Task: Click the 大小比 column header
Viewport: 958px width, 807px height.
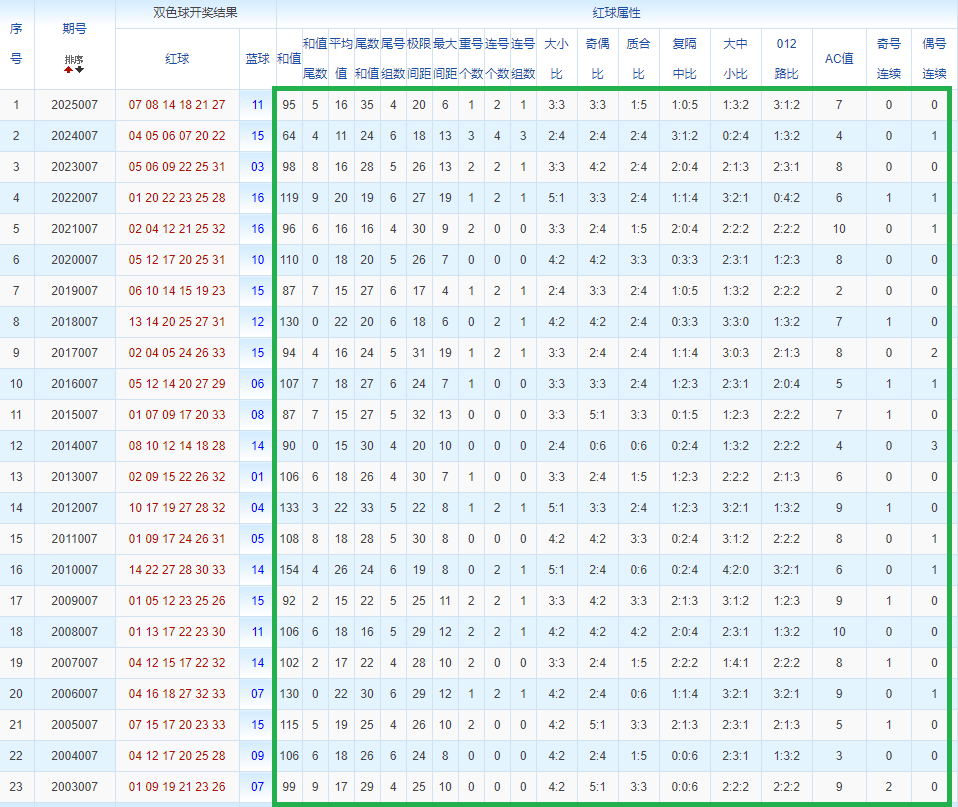Action: click(555, 59)
